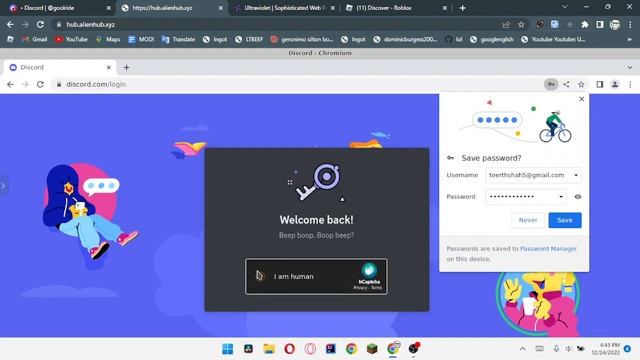Image resolution: width=640 pixels, height=360 pixels.
Task: Open outer browser share page icon
Action: click(506, 24)
